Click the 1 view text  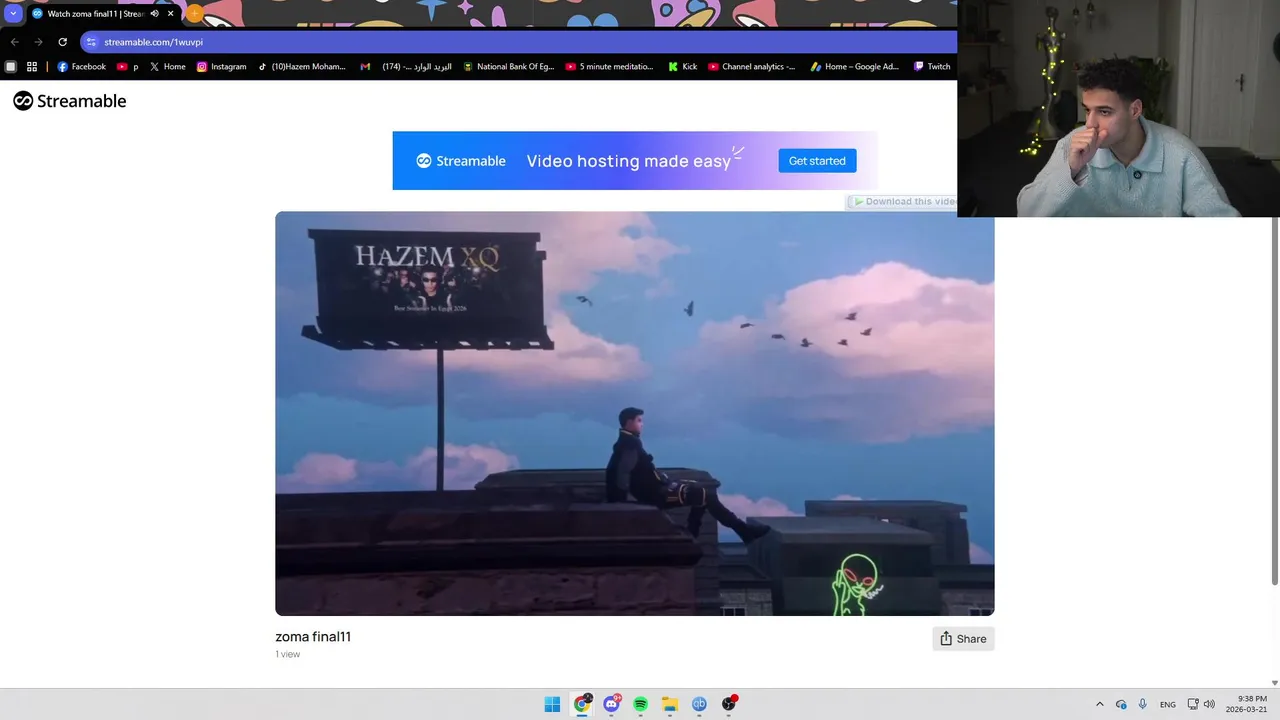(x=288, y=654)
